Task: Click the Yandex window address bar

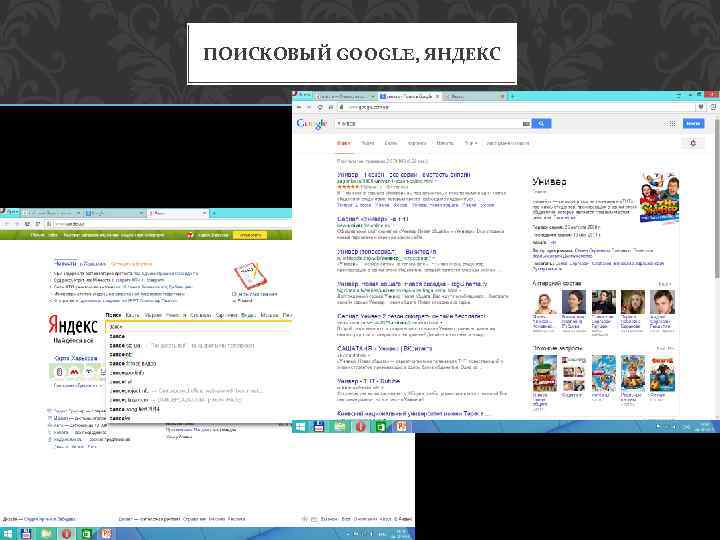Action: (170, 224)
